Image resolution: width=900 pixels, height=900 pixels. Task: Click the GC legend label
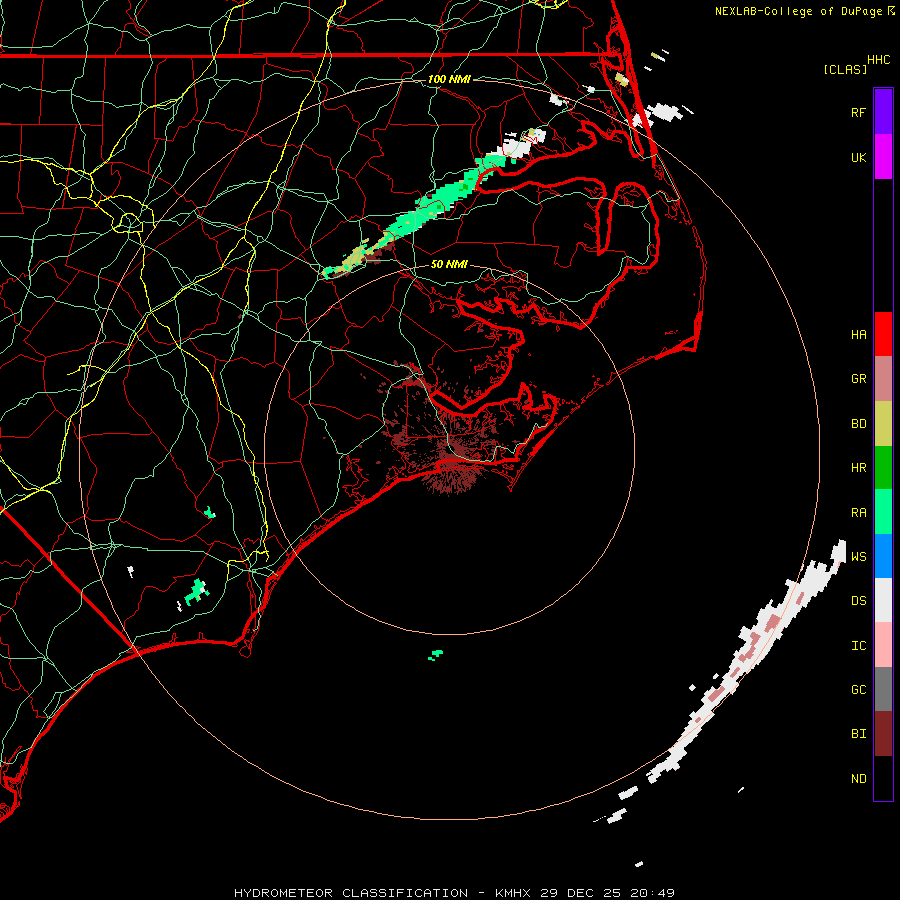point(858,689)
